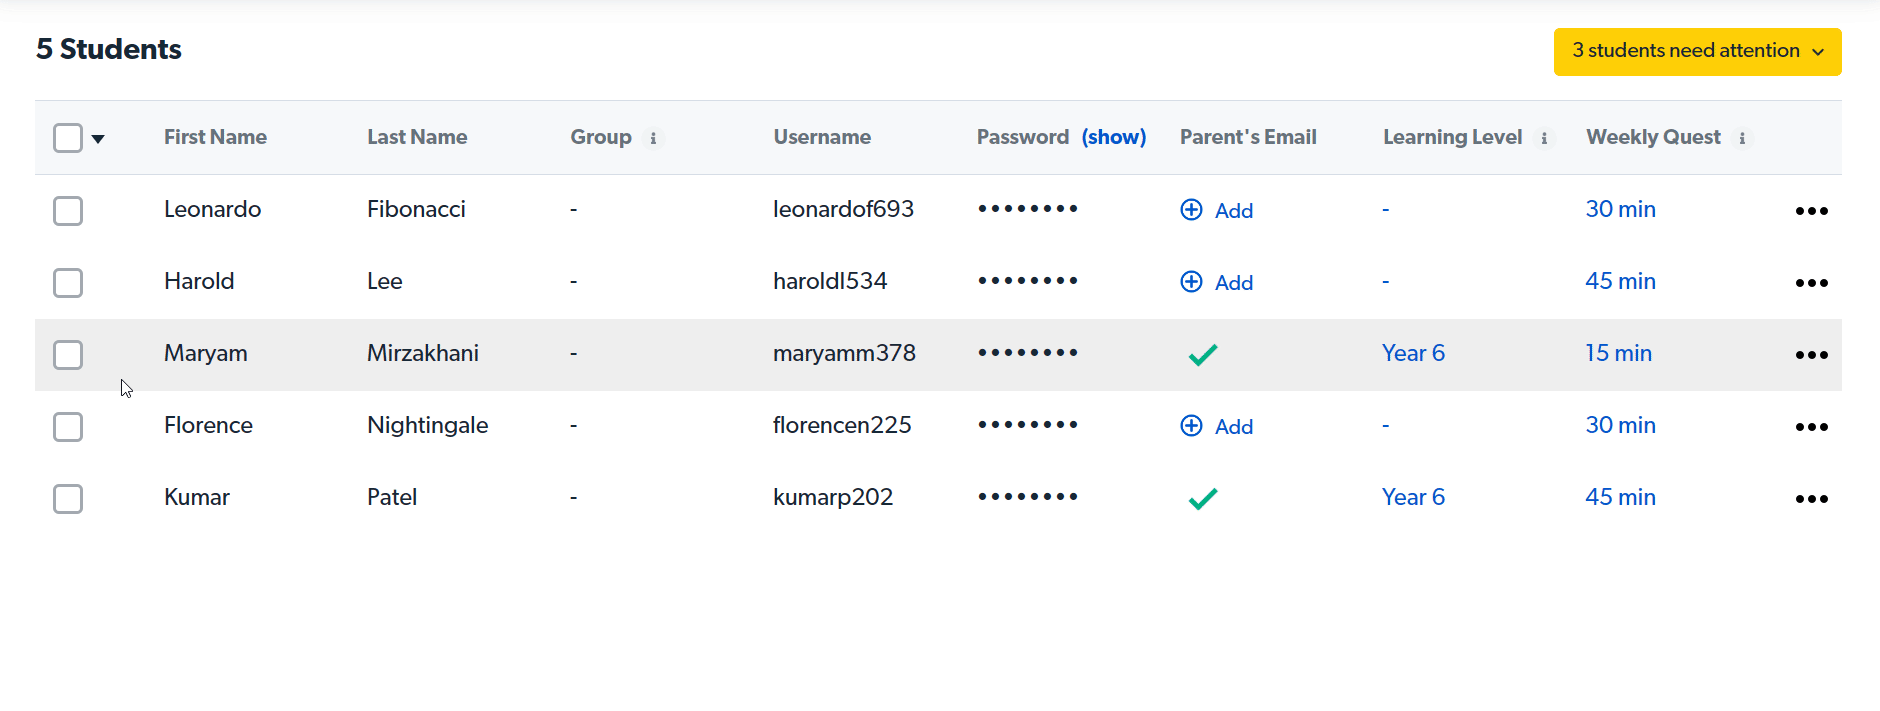1880x711 pixels.
Task: Click the Last Name column header
Action: pos(417,137)
